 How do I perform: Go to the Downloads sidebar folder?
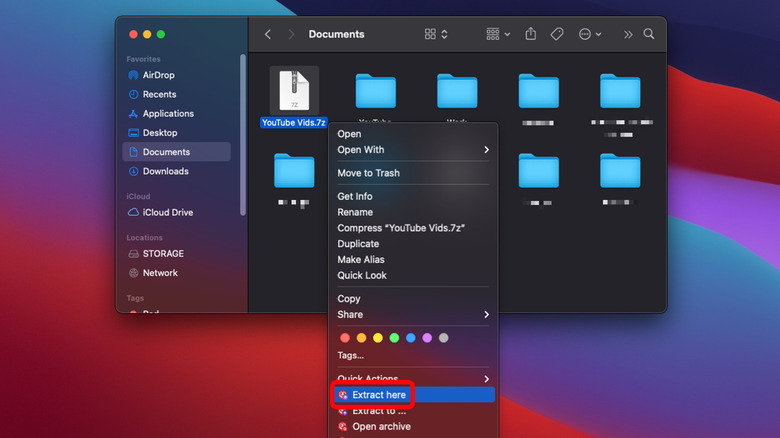tap(165, 171)
